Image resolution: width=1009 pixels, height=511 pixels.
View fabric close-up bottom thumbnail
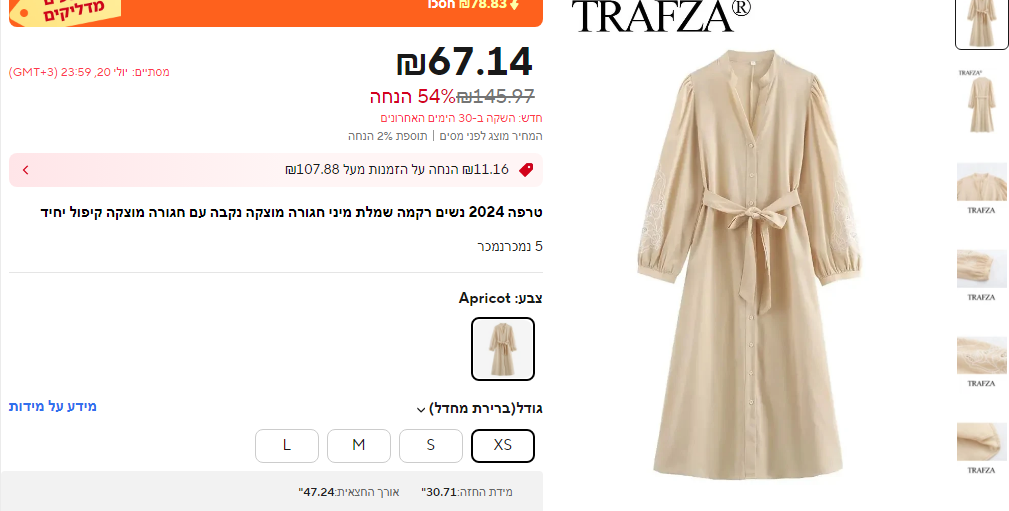pos(981,448)
